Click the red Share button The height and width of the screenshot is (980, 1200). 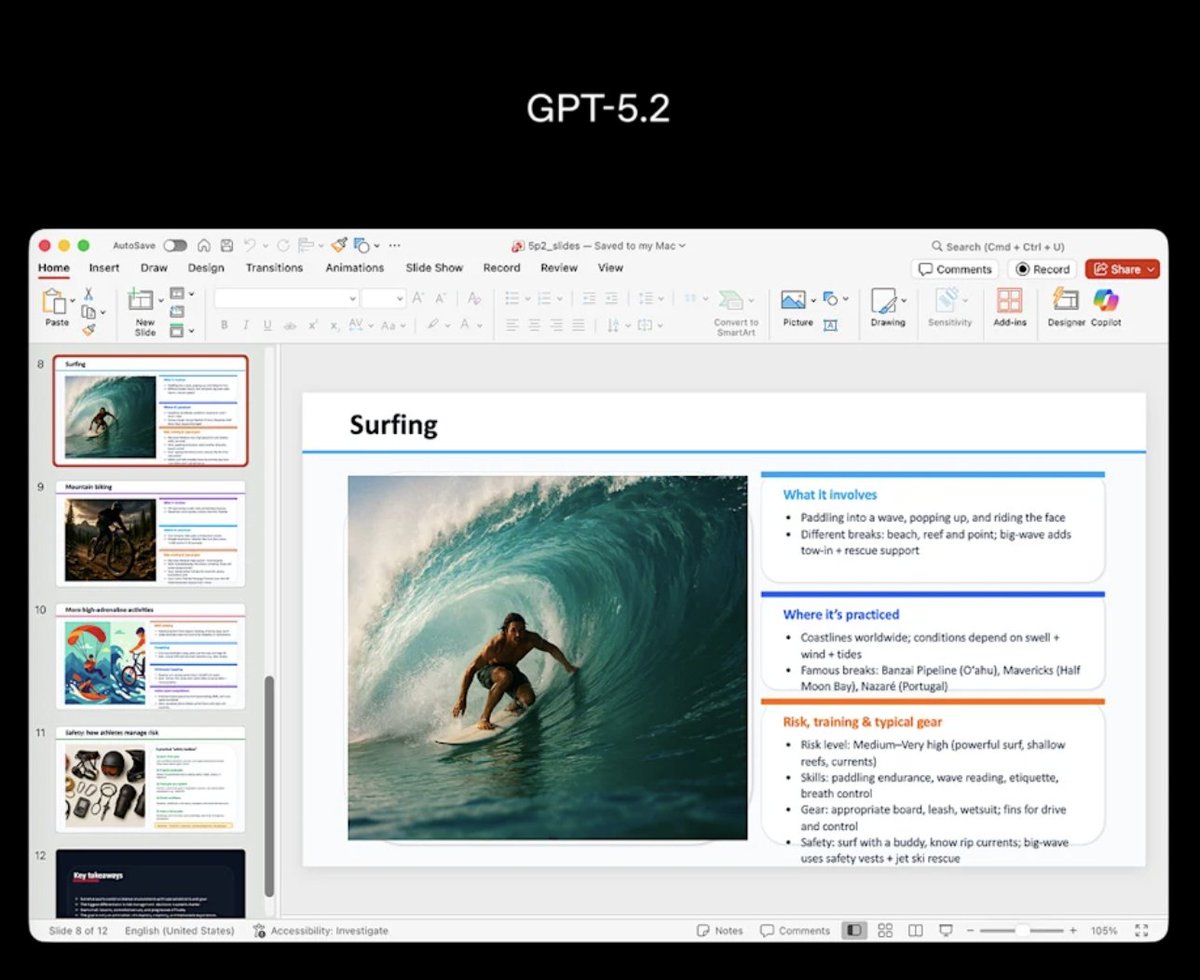[1122, 269]
